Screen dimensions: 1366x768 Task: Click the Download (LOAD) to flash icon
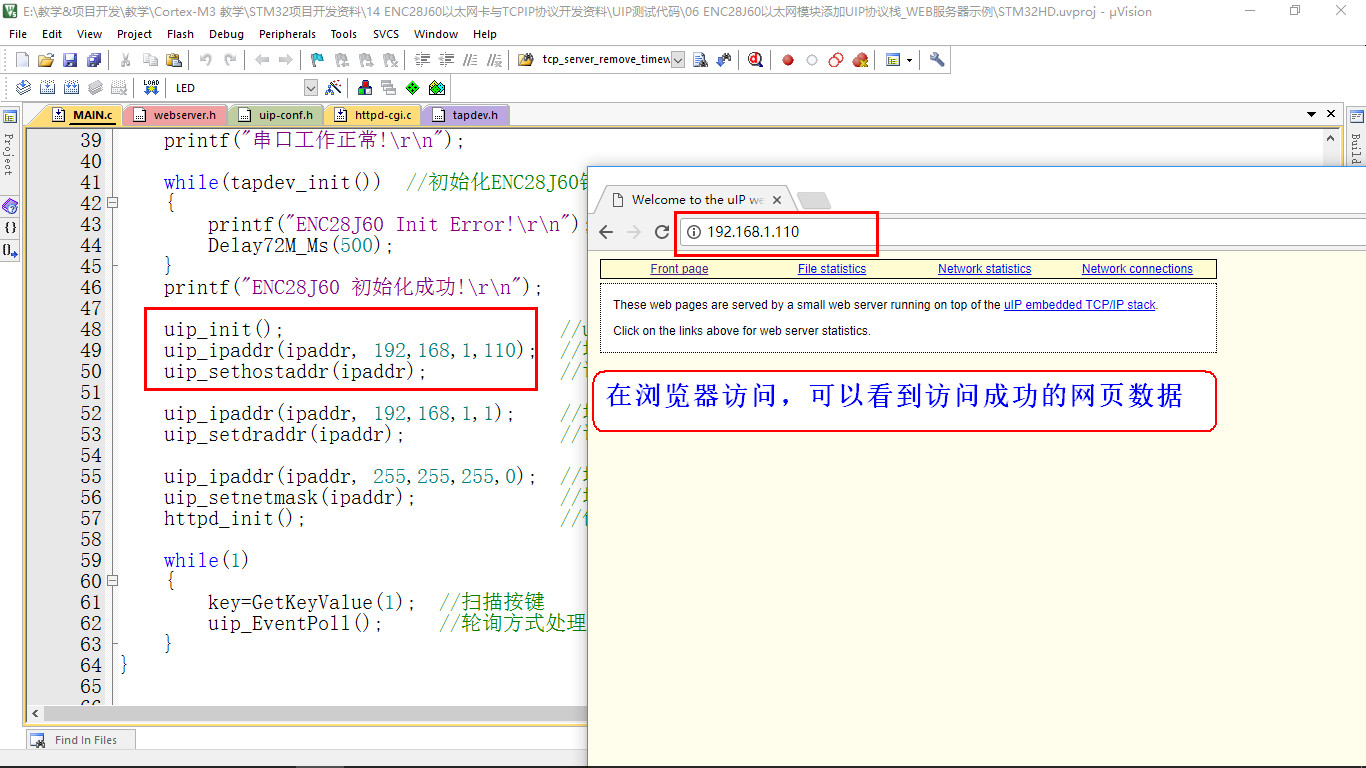(x=151, y=88)
